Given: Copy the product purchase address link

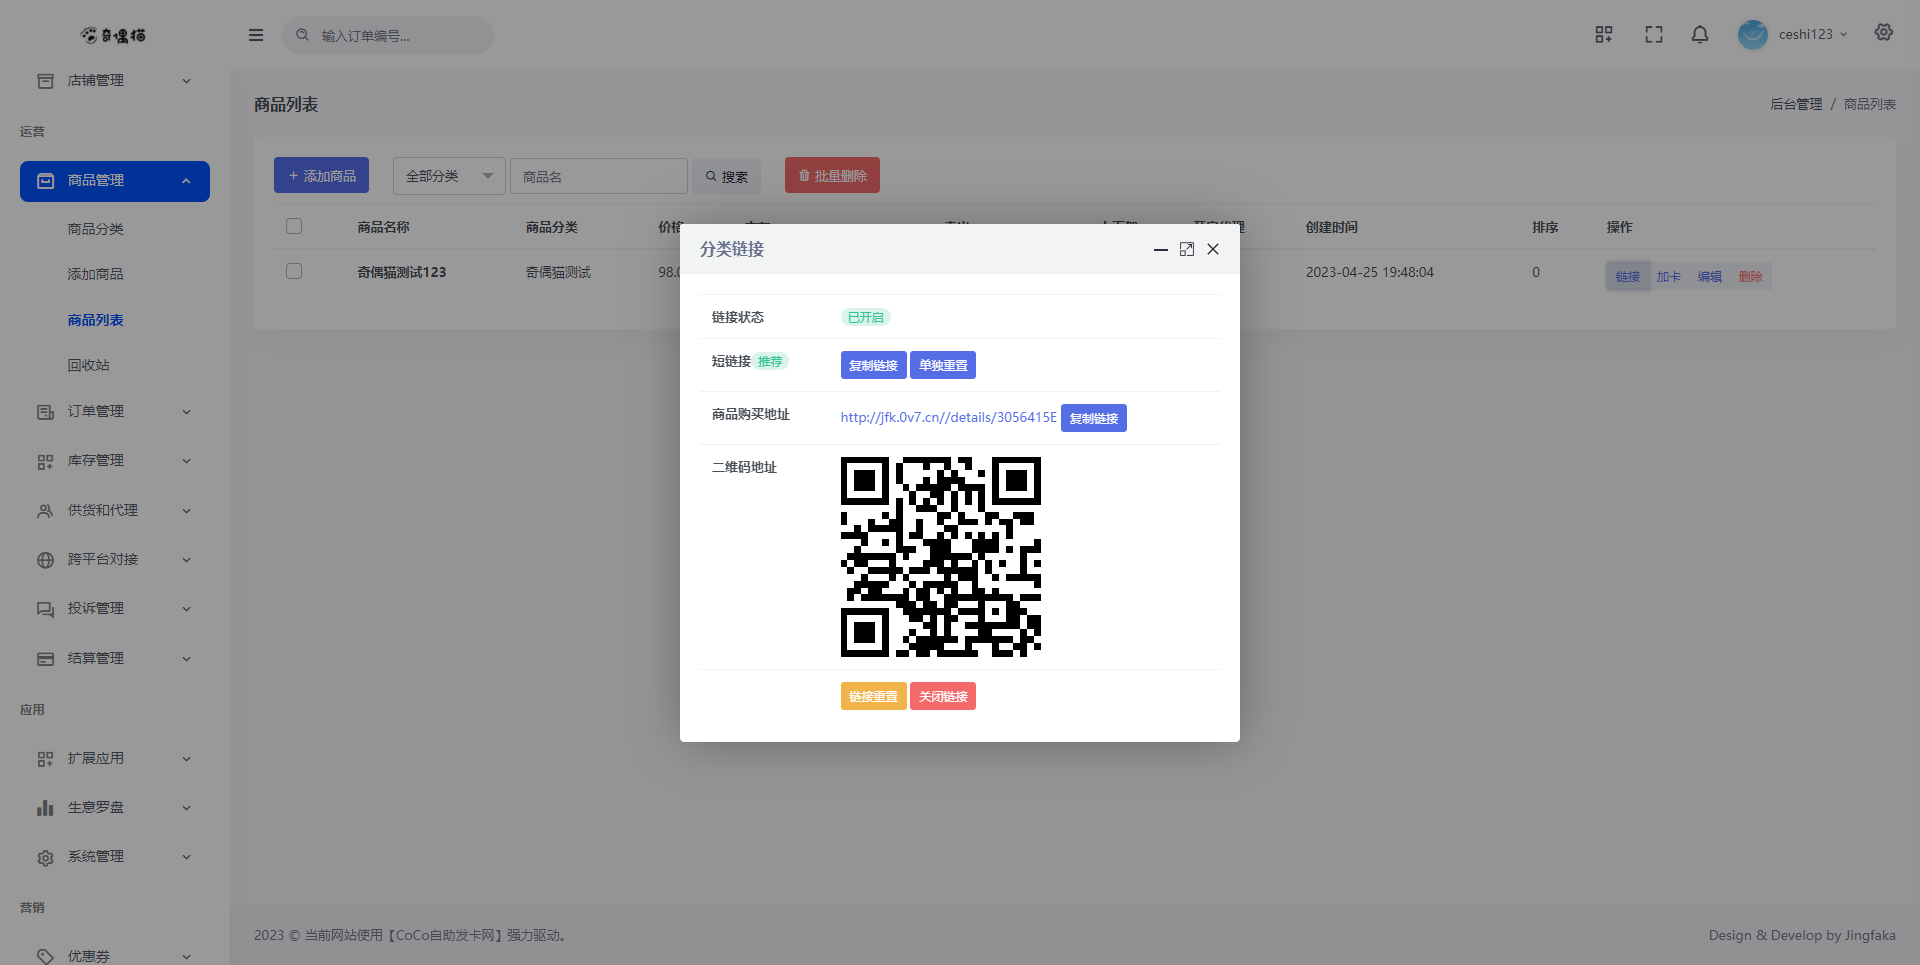Looking at the screenshot, I should click(x=1094, y=418).
